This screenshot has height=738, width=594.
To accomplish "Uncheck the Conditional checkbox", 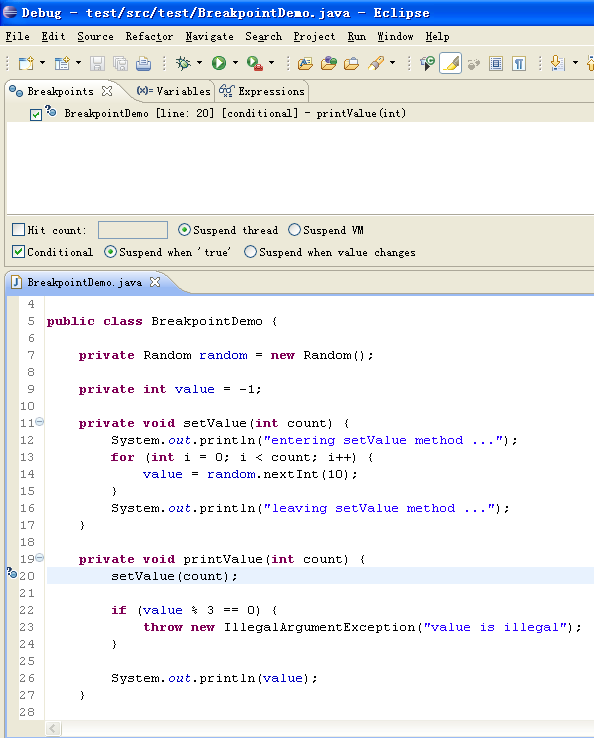I will pos(18,252).
